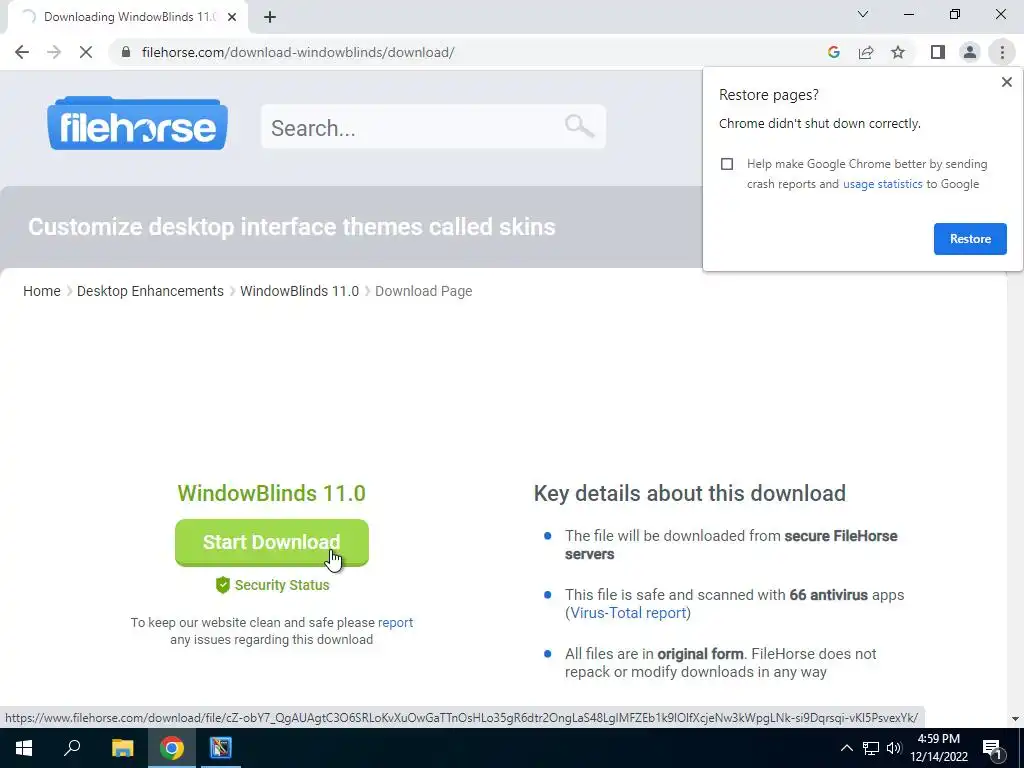This screenshot has width=1024, height=768.
Task: Click 'Key details about this download' heading
Action: point(690,493)
